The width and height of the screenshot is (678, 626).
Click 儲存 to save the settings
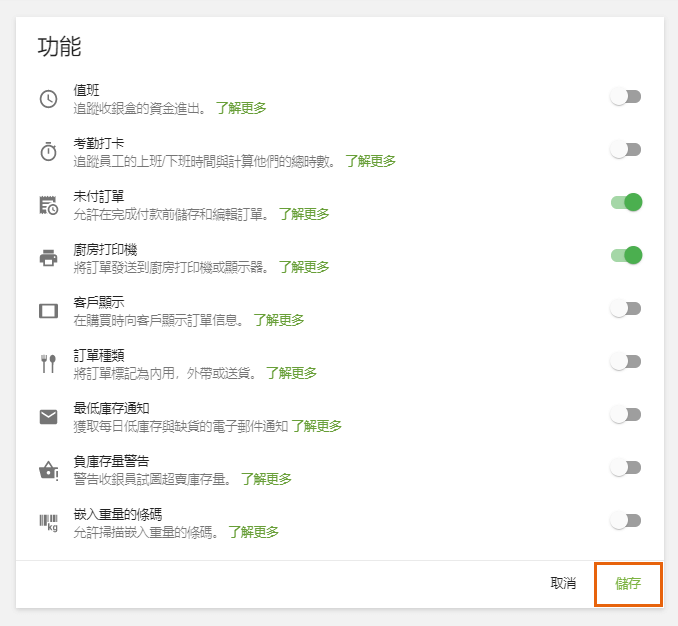628,583
